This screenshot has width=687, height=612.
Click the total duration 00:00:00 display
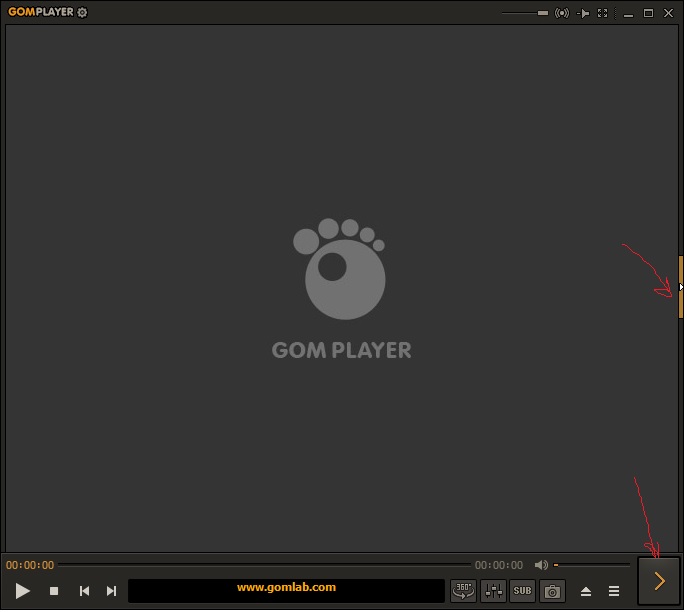pyautogui.click(x=500, y=567)
